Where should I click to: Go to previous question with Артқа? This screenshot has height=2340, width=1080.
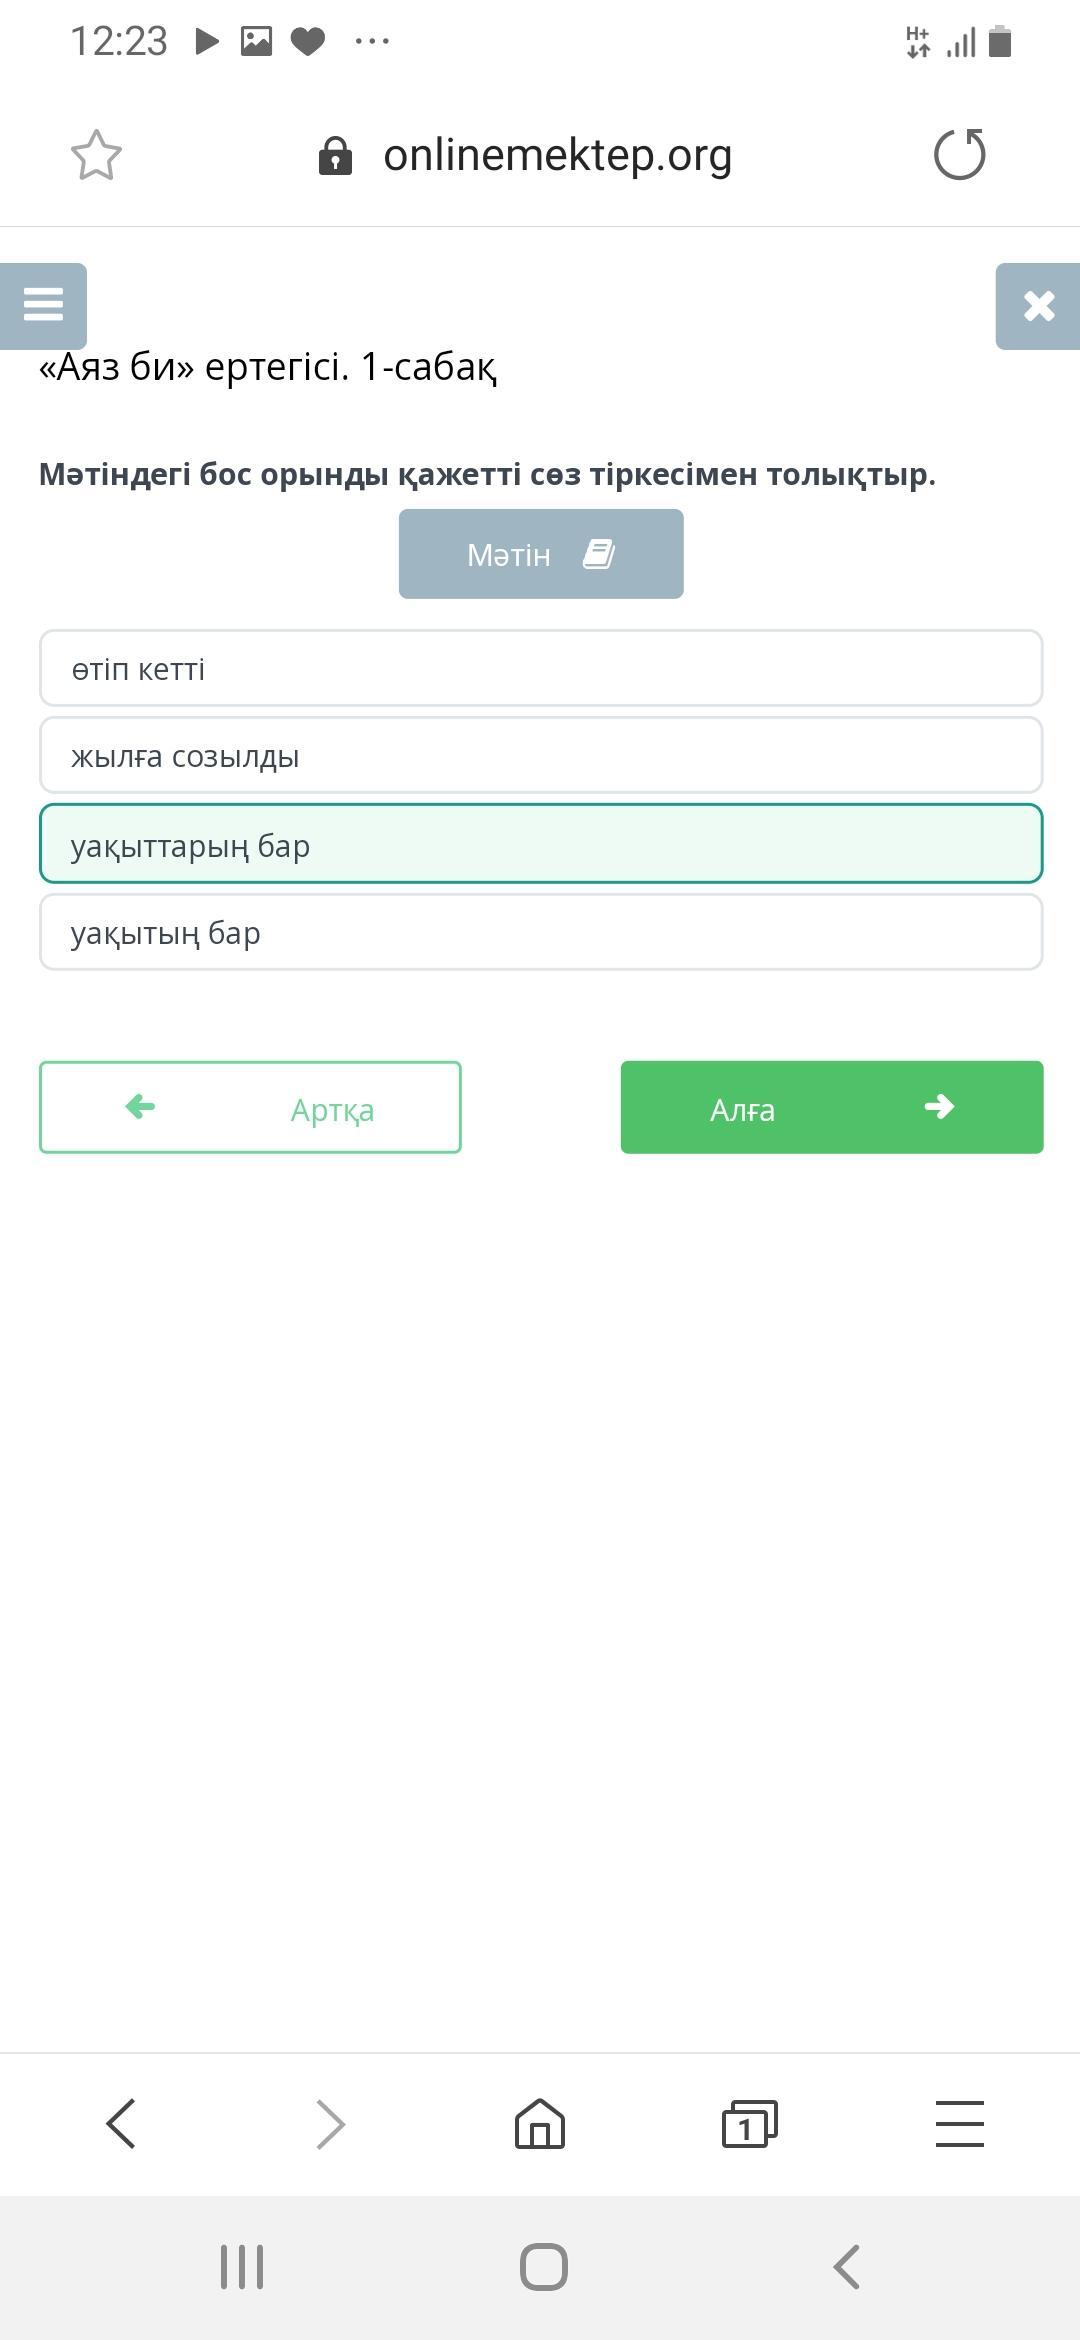tap(250, 1107)
